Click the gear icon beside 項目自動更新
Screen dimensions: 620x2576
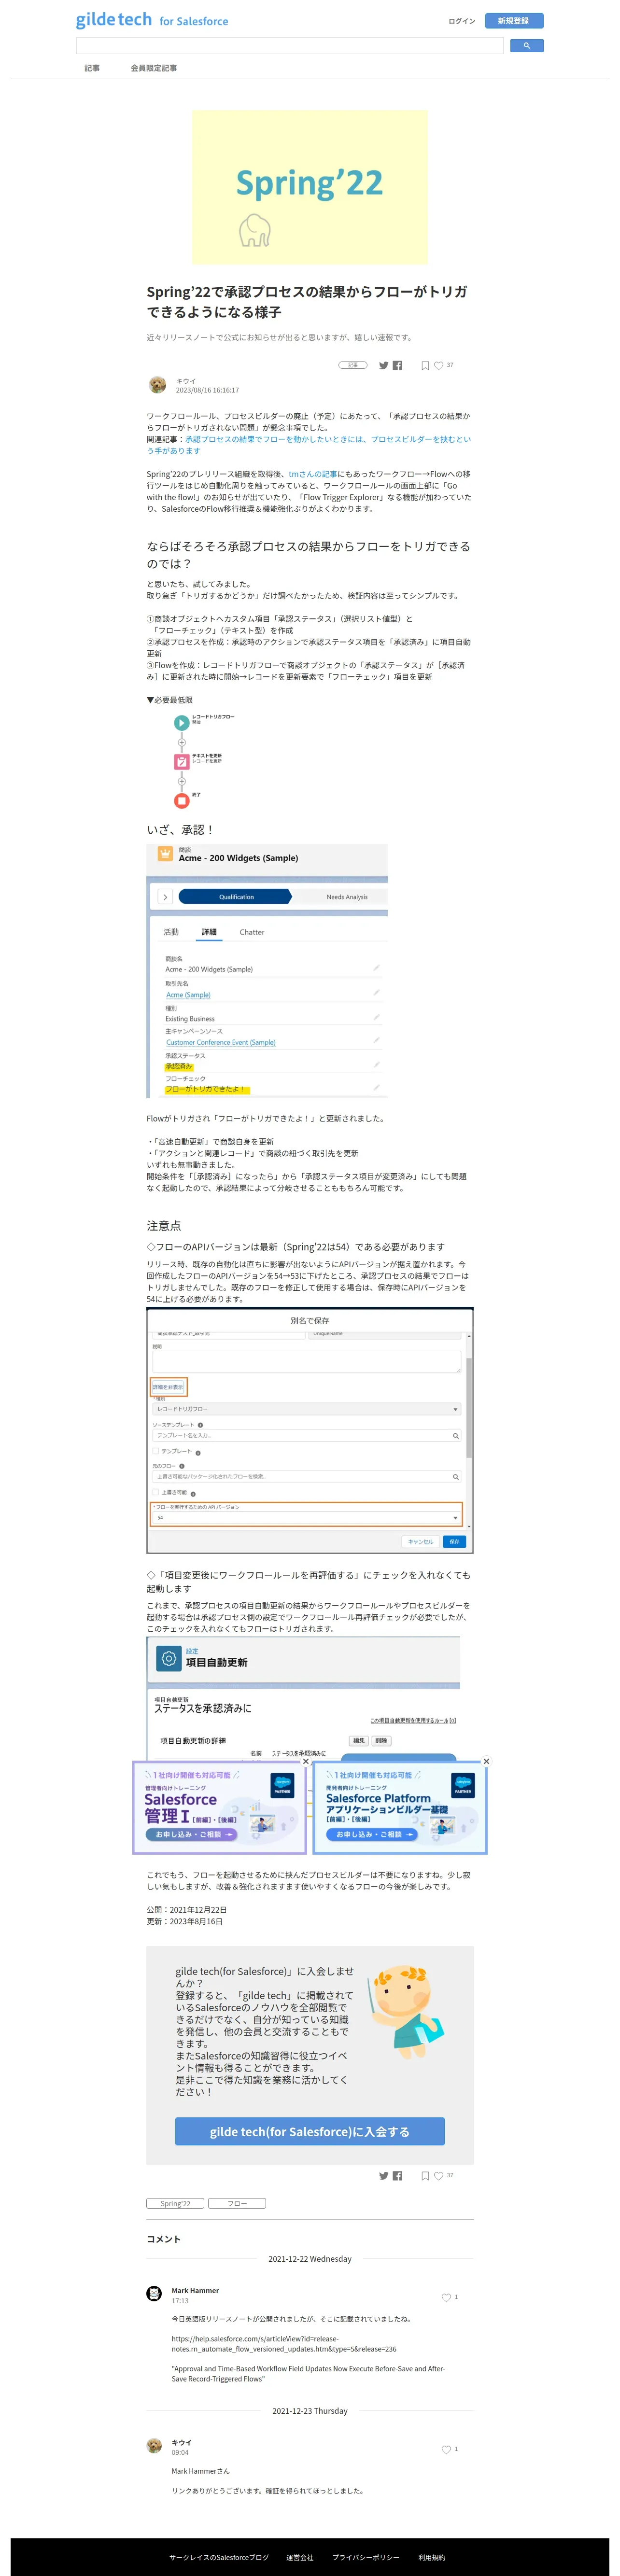[x=168, y=1659]
